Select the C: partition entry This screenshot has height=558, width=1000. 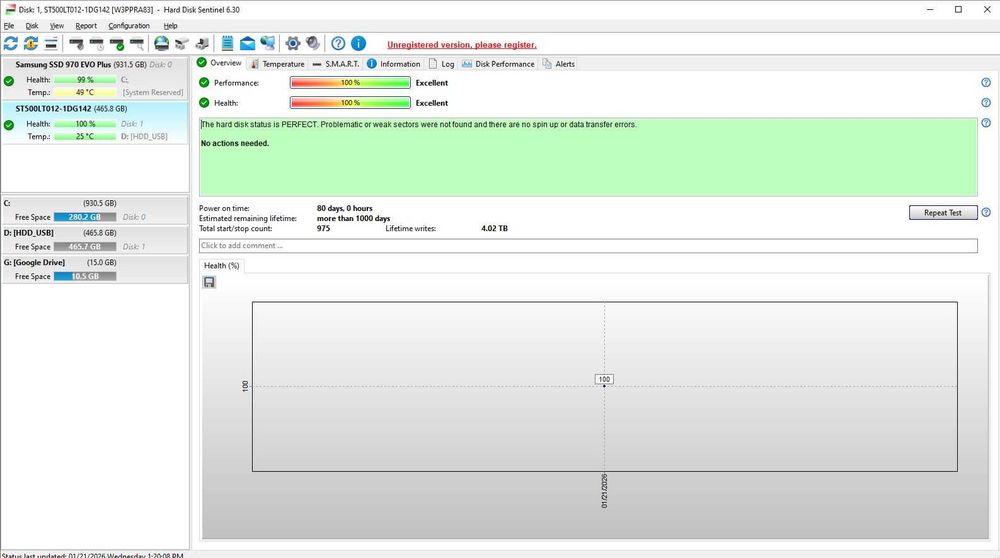point(94,210)
